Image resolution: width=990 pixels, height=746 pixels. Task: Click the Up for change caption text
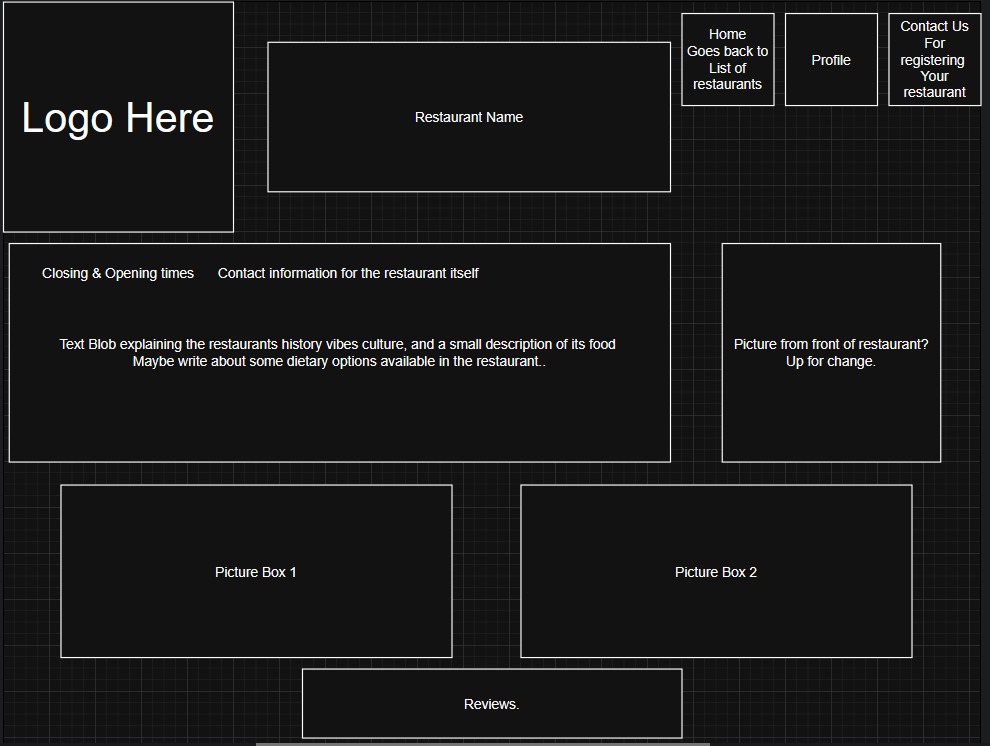tap(830, 361)
